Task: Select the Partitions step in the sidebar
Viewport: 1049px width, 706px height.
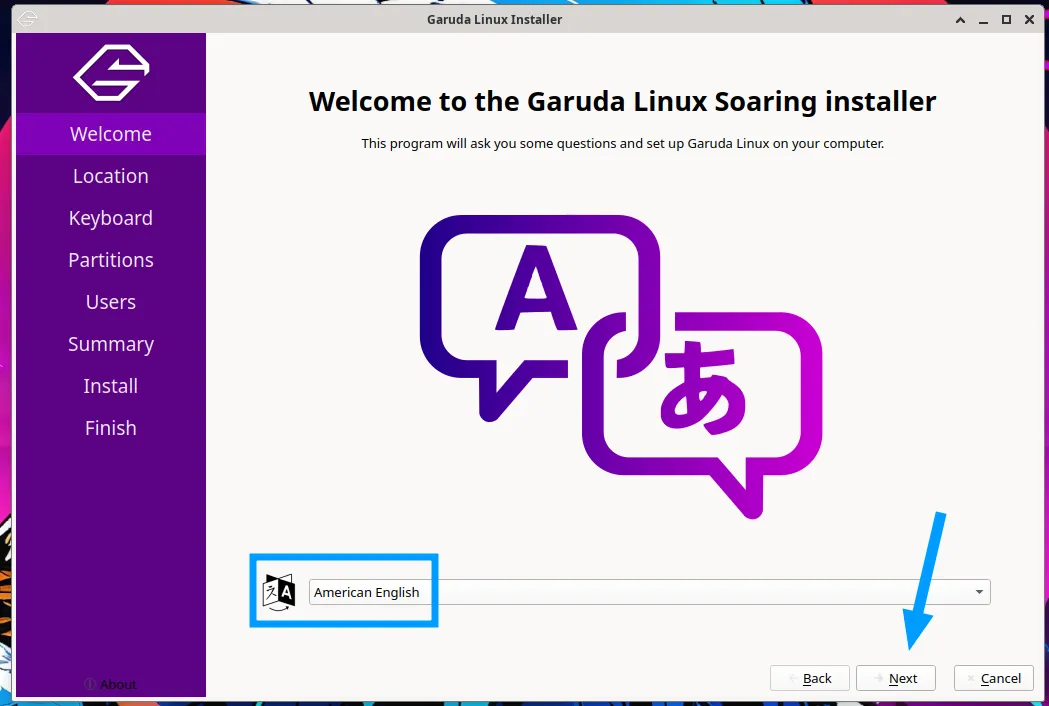Action: pos(111,260)
